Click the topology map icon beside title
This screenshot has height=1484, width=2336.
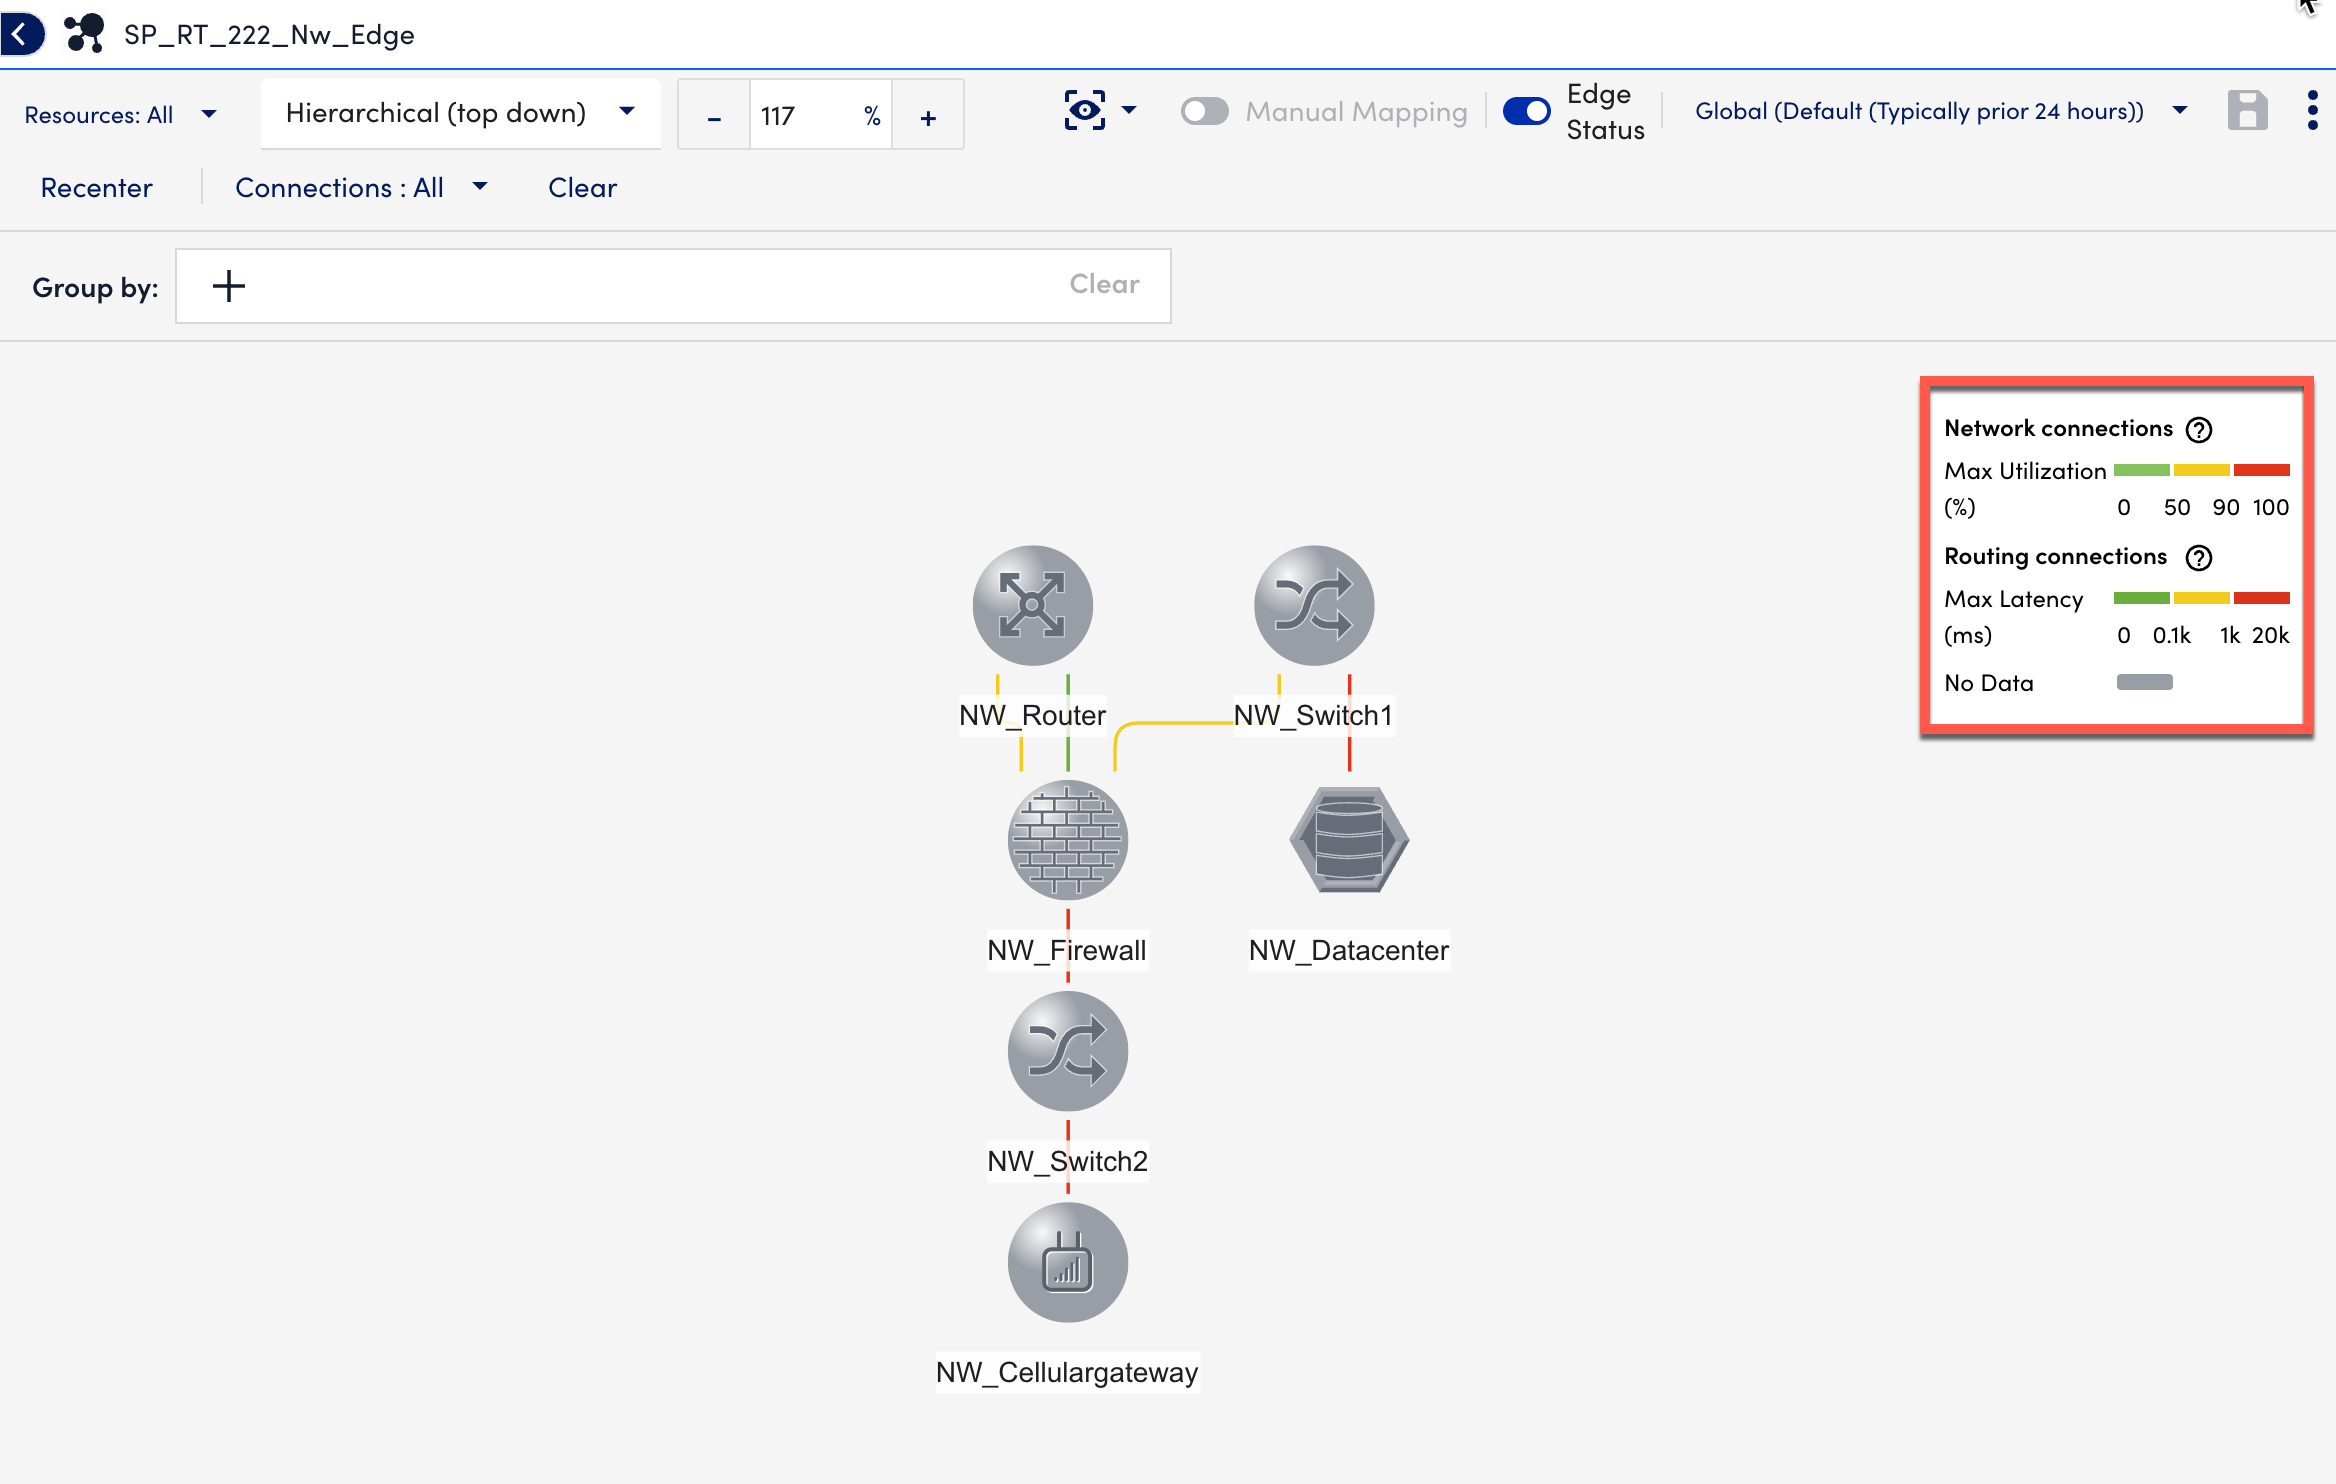[85, 34]
